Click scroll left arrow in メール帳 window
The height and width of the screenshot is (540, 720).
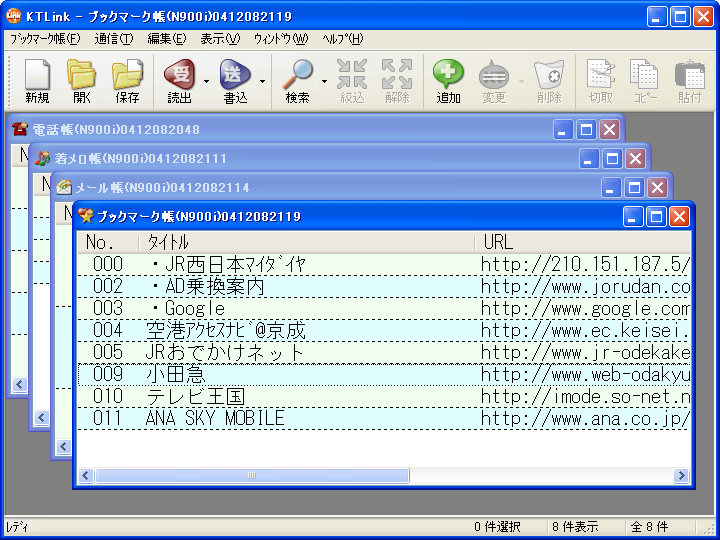pos(64,446)
